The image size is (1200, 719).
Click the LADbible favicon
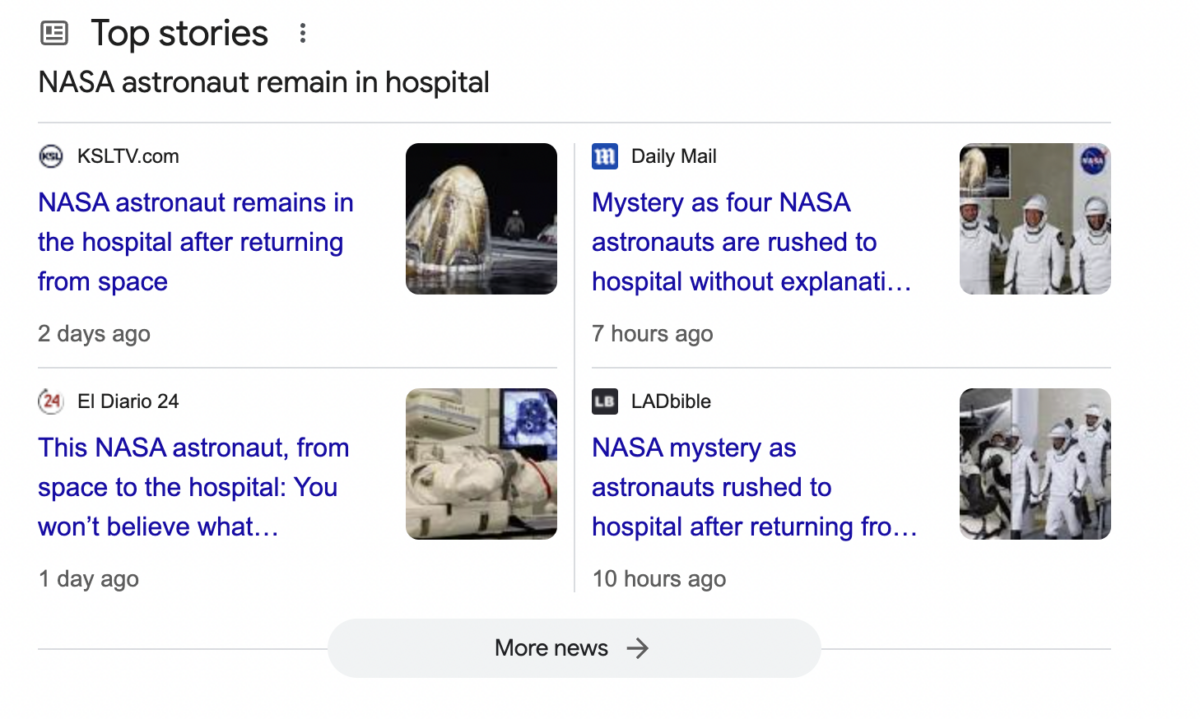point(605,401)
